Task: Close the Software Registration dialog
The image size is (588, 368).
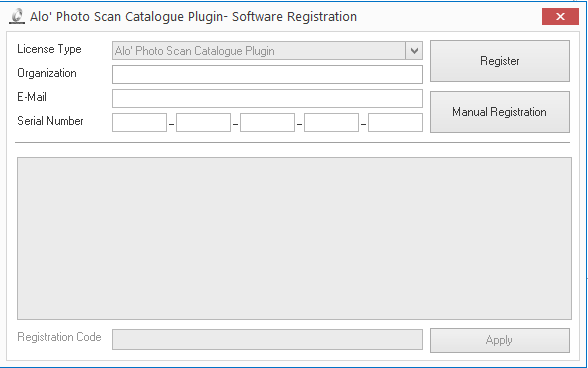Action: pyautogui.click(x=560, y=17)
